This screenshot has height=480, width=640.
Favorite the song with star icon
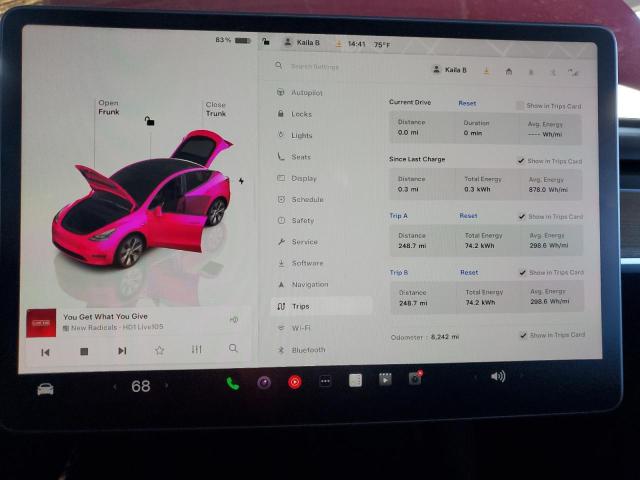coord(159,350)
